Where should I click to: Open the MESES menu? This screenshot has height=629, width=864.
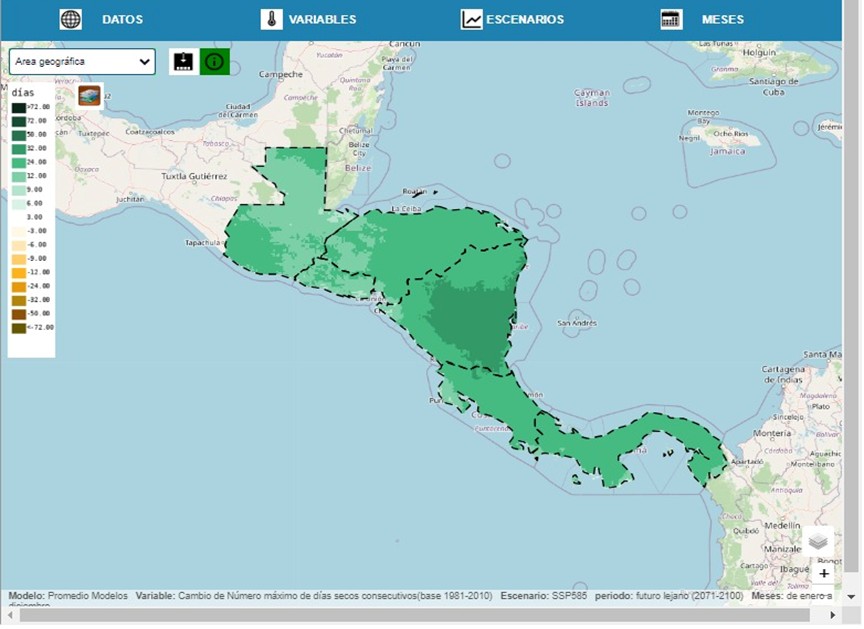(722, 20)
